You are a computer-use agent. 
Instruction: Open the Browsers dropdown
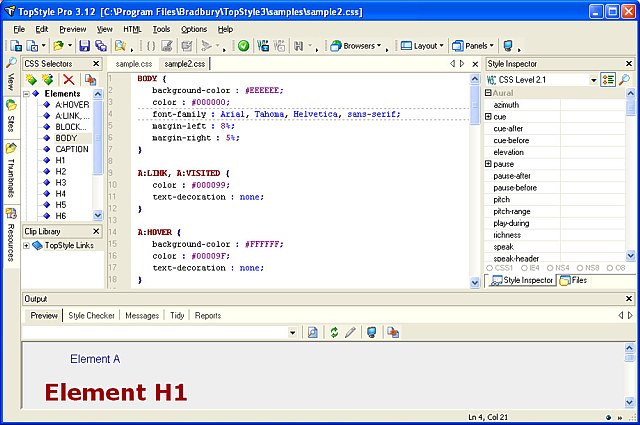[356, 46]
